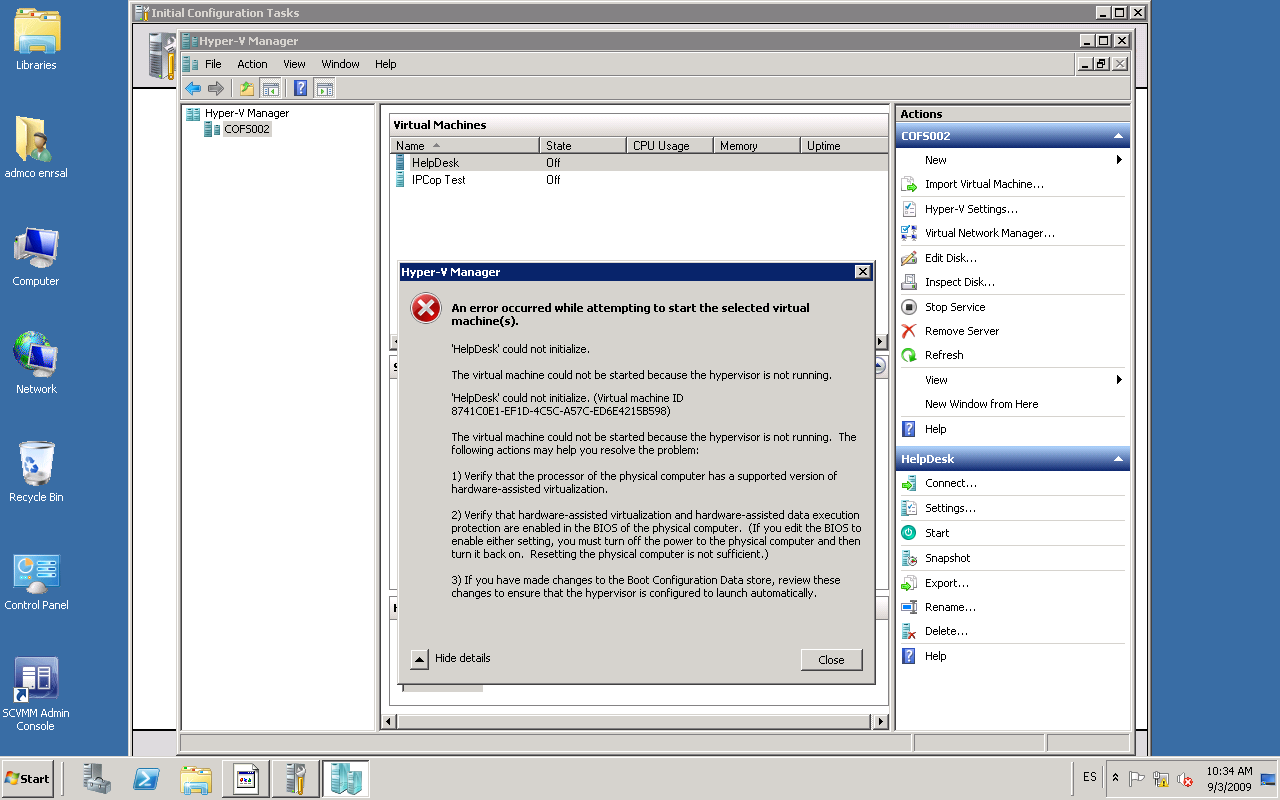Open the Virtual Network Manager
Screen dimensions: 1280x800
point(990,232)
